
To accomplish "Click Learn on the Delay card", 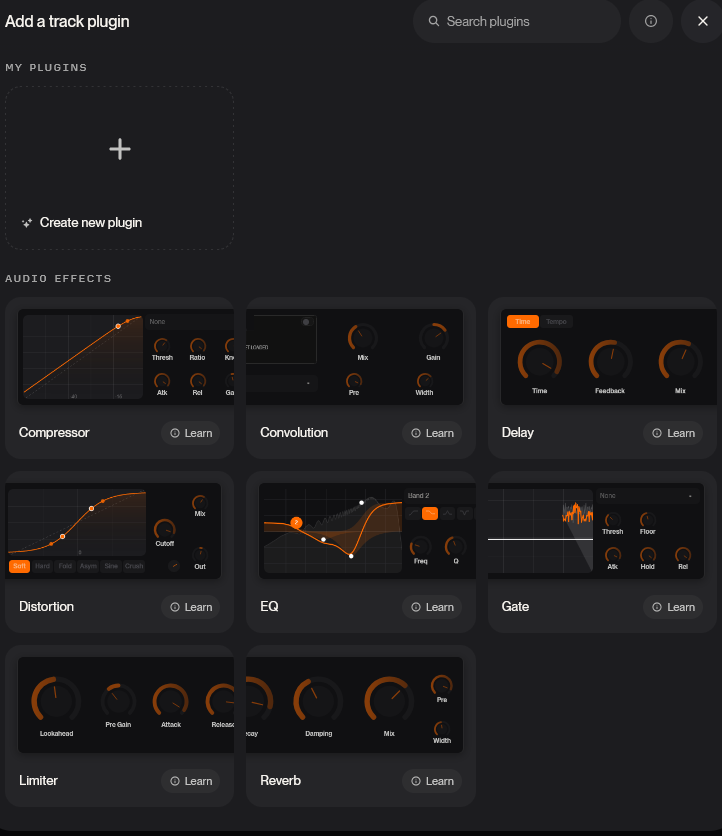I will 673,433.
